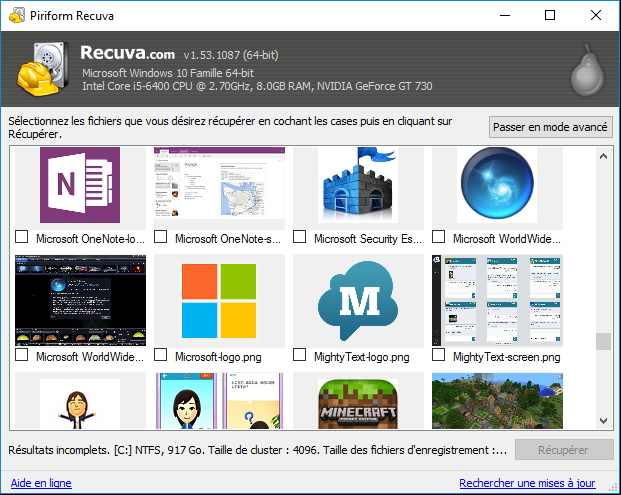
Task: Select the Minecraft Pocket Edition icon thumbnail
Action: coord(358,404)
